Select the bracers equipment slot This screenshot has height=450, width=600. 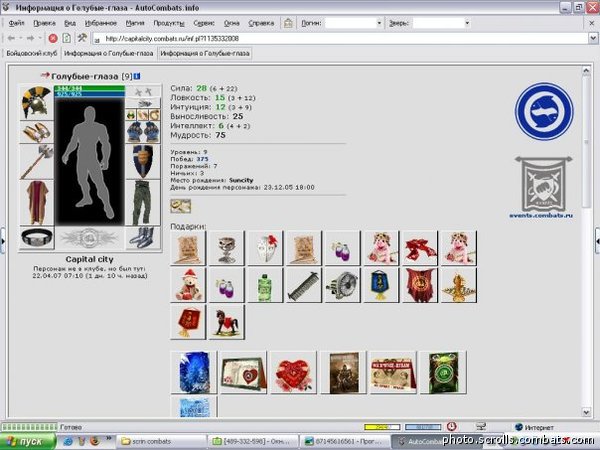coord(36,132)
